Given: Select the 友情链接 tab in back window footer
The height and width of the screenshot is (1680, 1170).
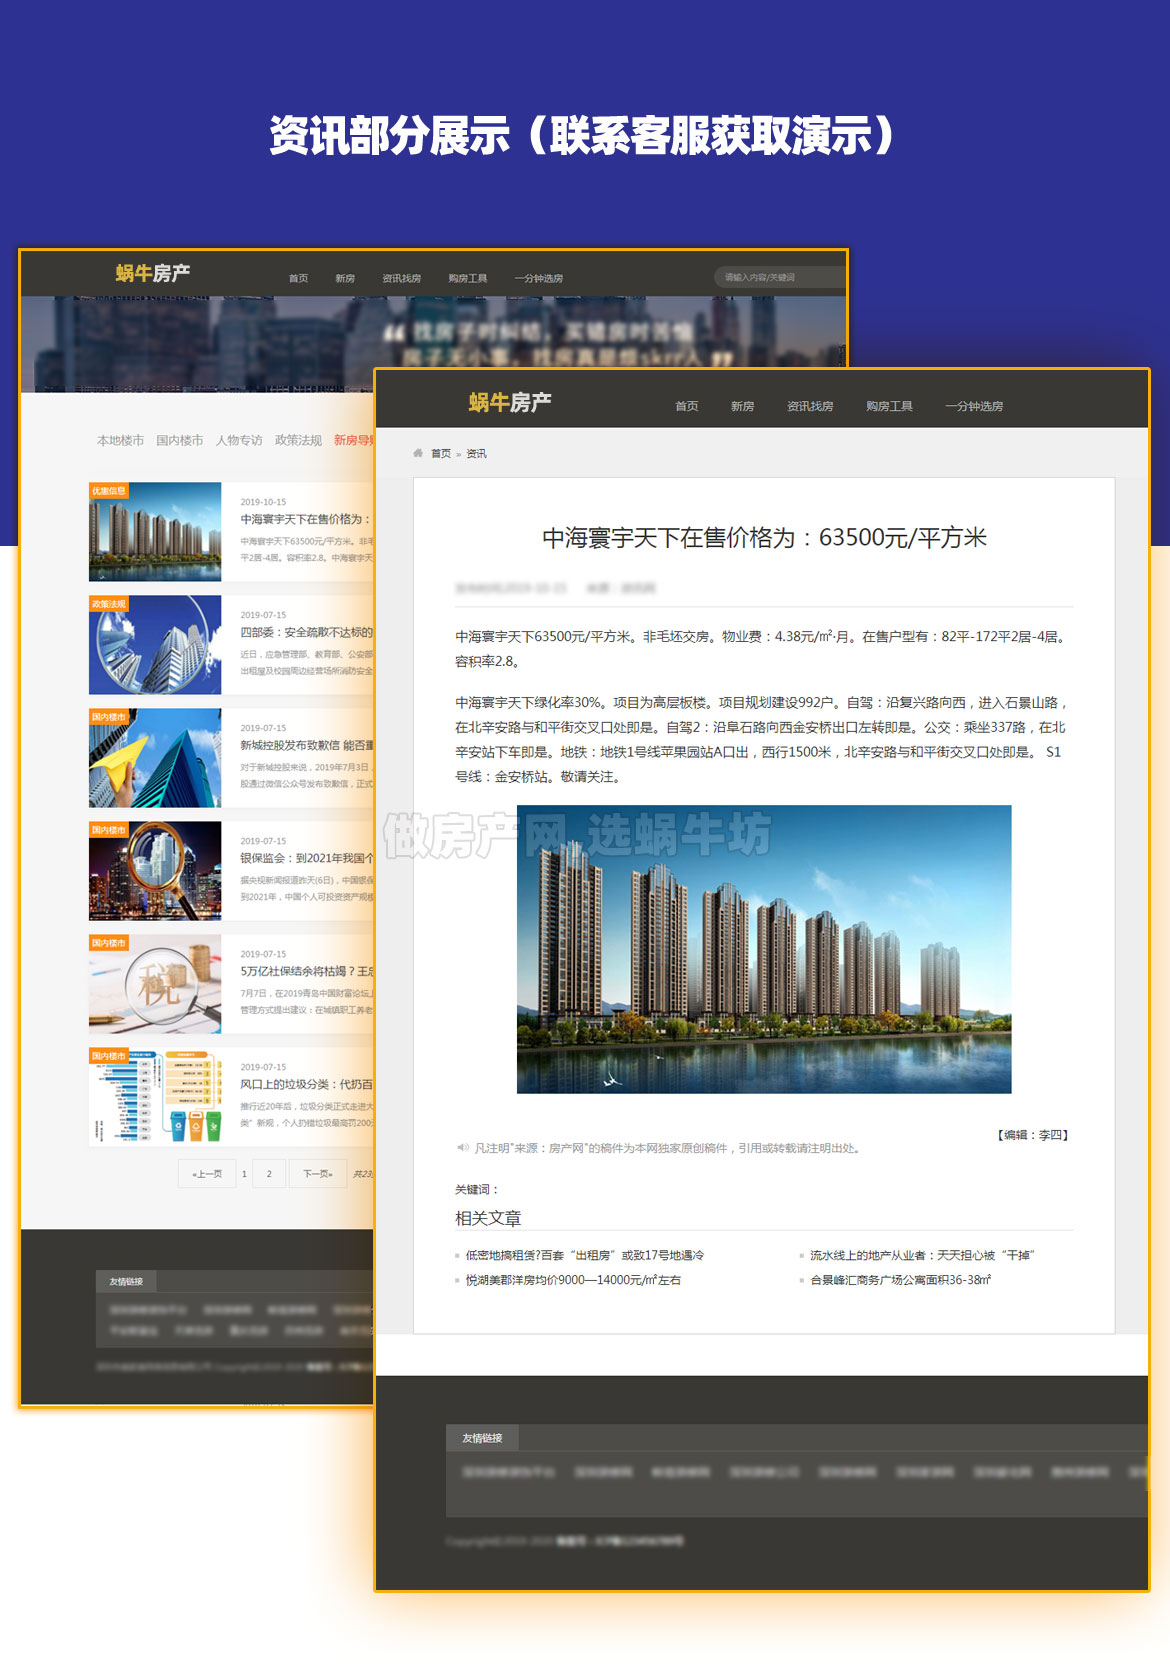Looking at the screenshot, I should point(126,1281).
